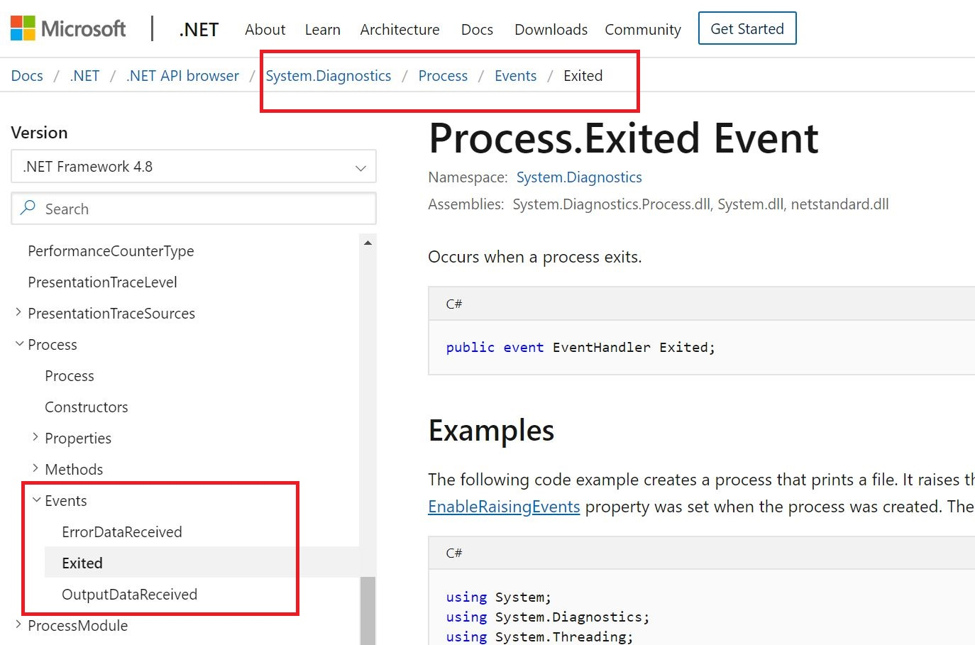
Task: Expand the PresentationTraceSources node chevron
Action: pyautogui.click(x=18, y=312)
